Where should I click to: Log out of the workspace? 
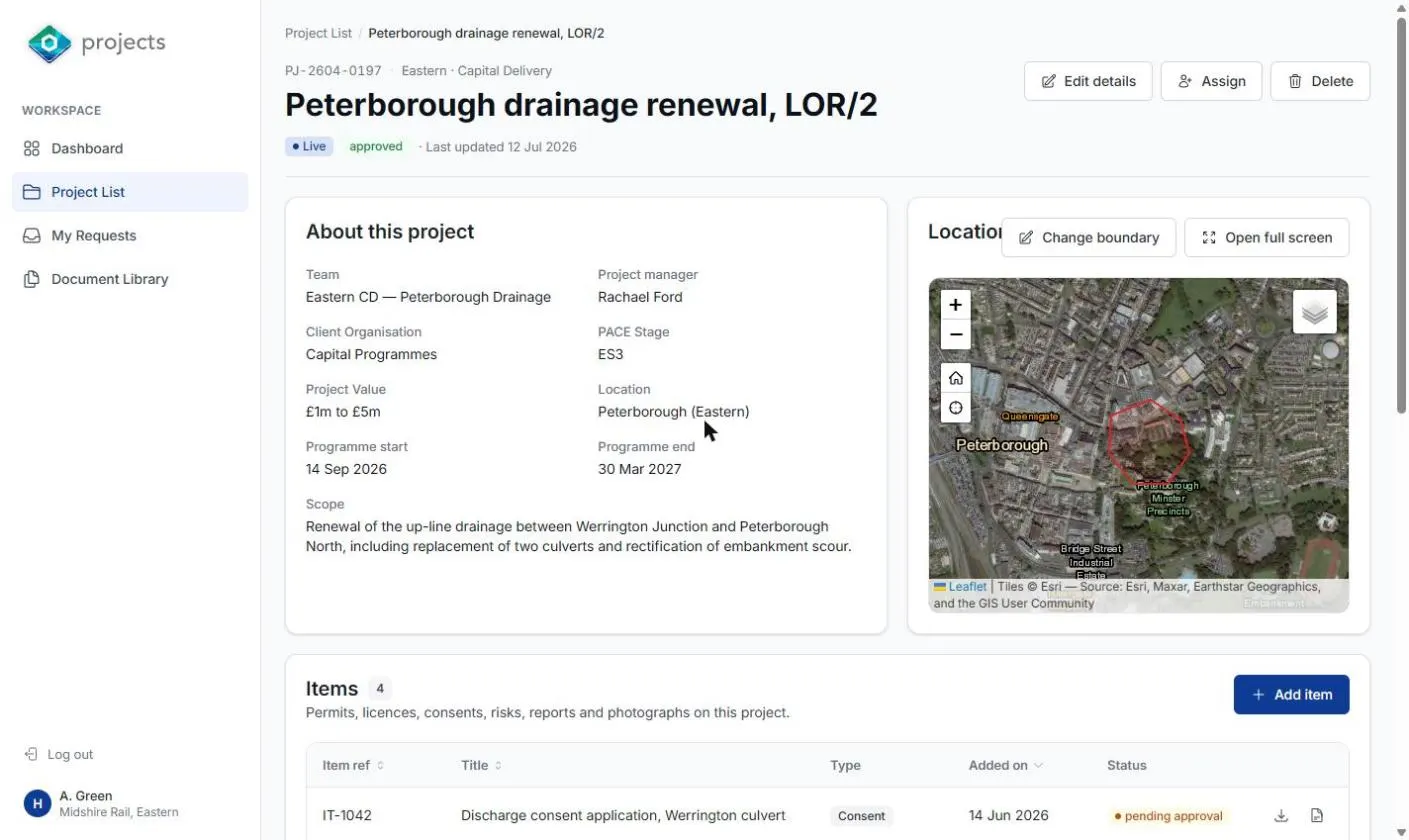point(58,755)
